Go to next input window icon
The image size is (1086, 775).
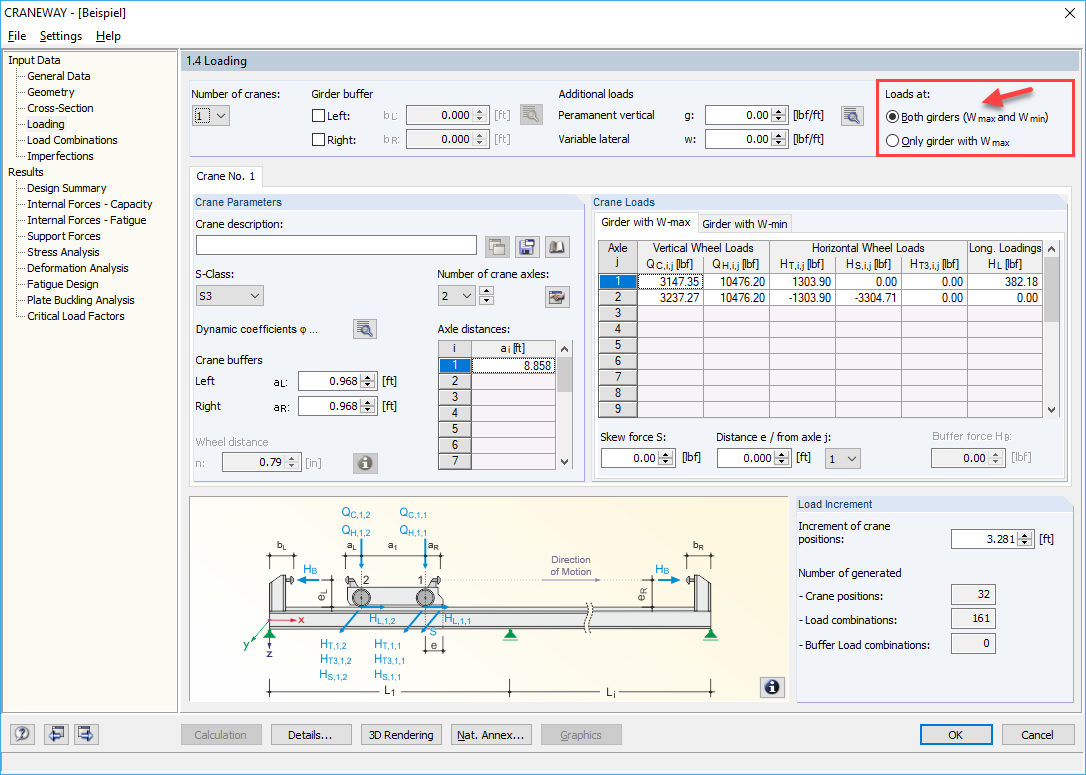[86, 734]
